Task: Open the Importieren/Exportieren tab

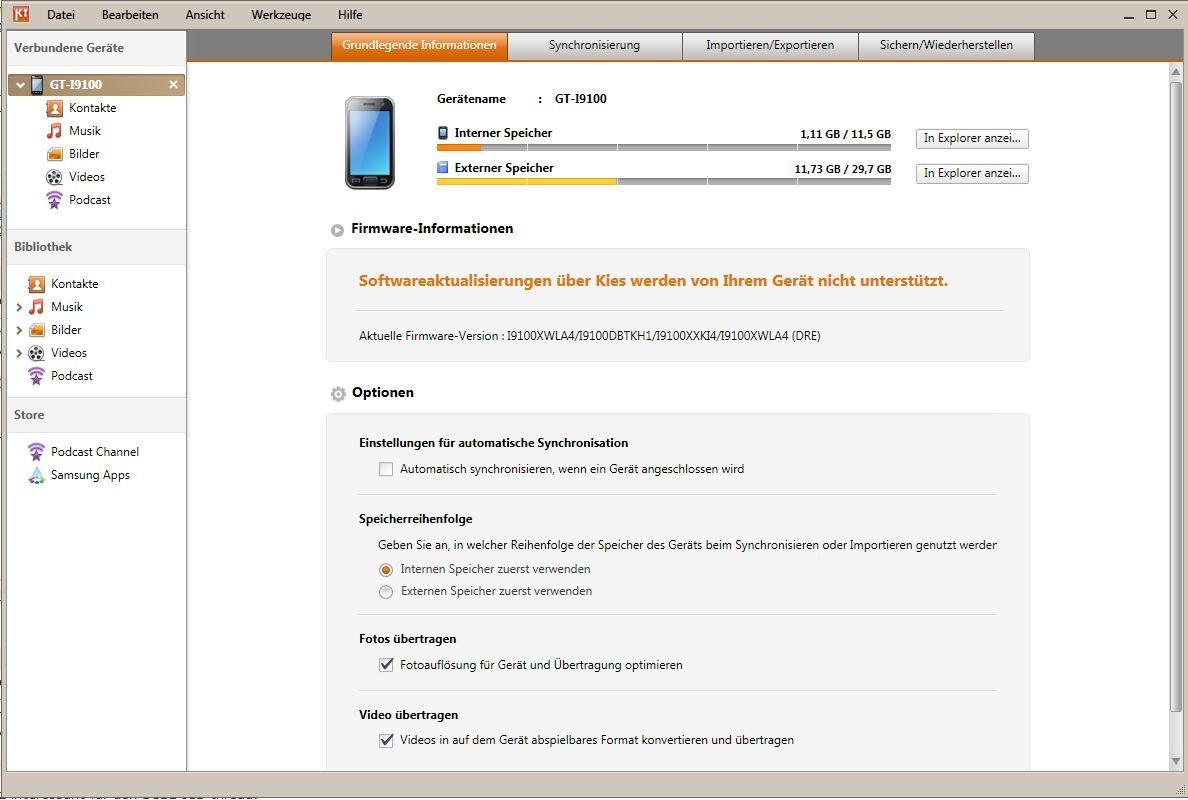Action: point(771,45)
